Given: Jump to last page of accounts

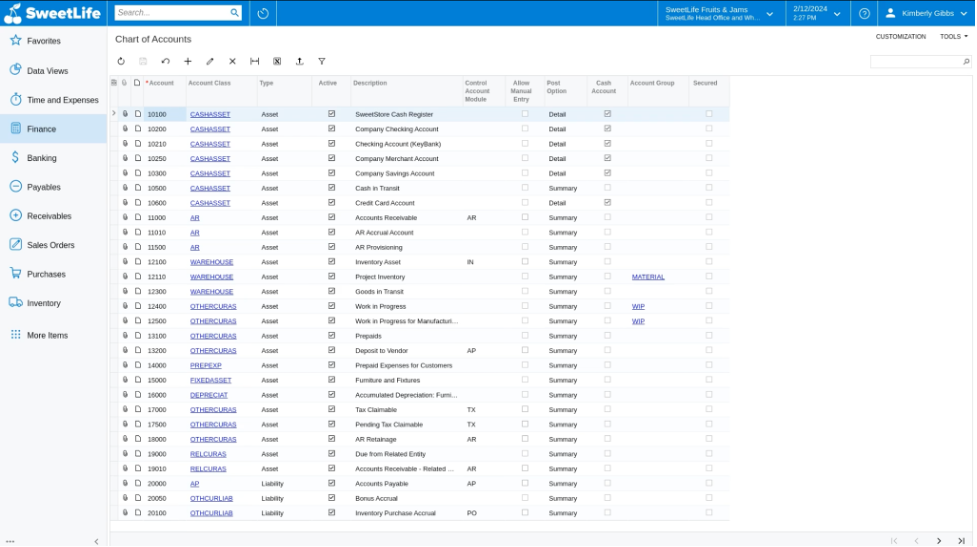Looking at the screenshot, I should pos(961,541).
